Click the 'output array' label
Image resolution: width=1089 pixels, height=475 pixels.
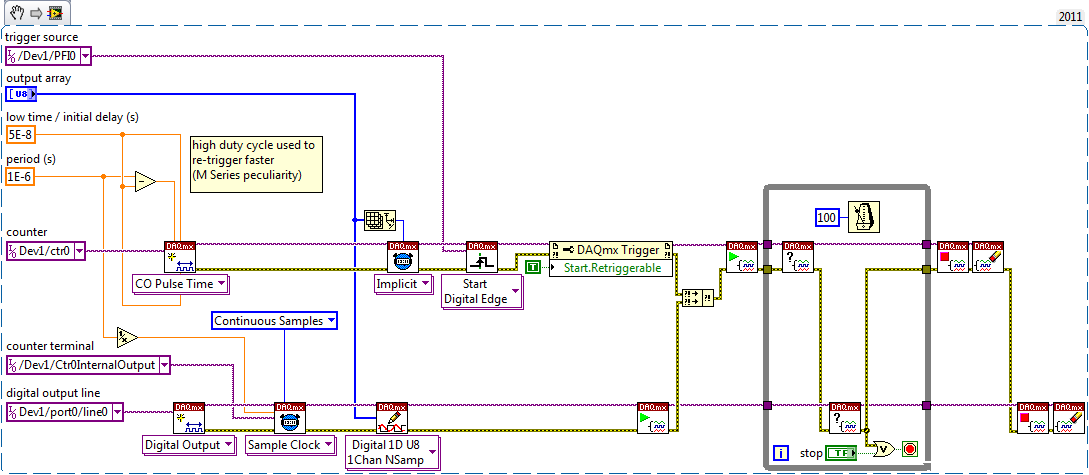pos(39,78)
